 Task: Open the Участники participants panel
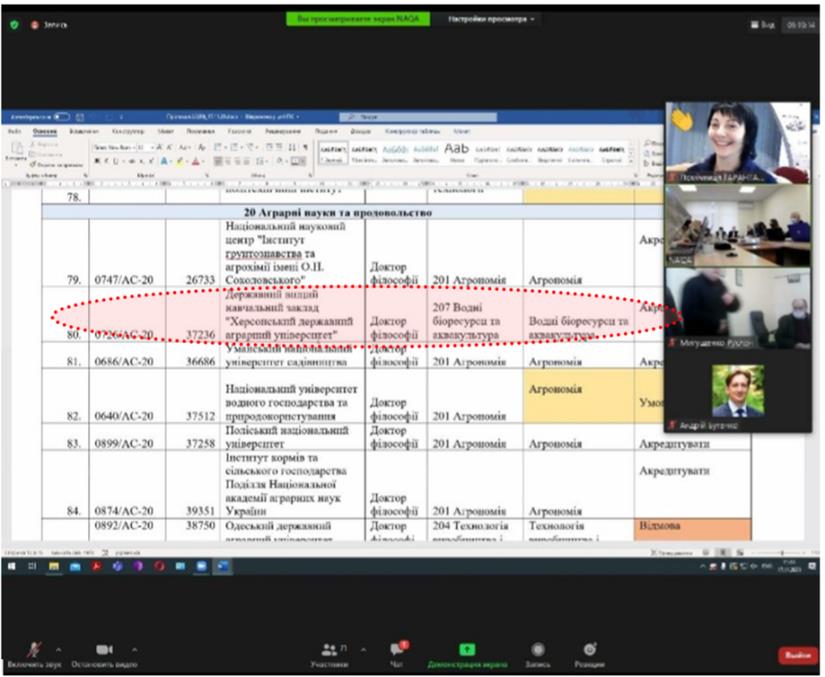pos(330,655)
